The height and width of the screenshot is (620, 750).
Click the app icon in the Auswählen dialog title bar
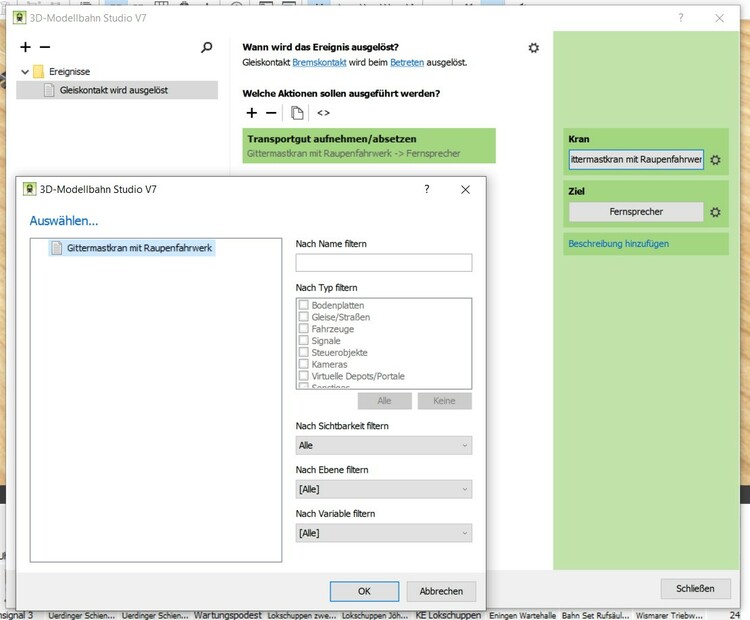pos(30,189)
